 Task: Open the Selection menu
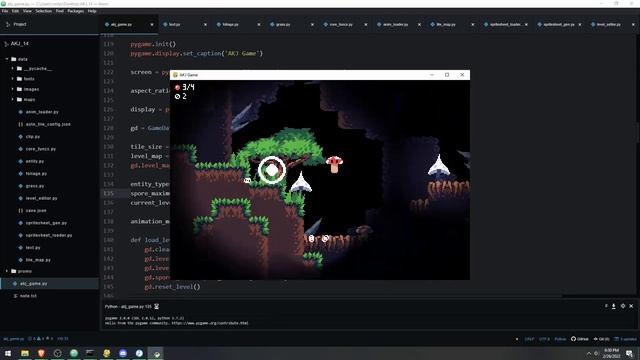pyautogui.click(x=43, y=11)
